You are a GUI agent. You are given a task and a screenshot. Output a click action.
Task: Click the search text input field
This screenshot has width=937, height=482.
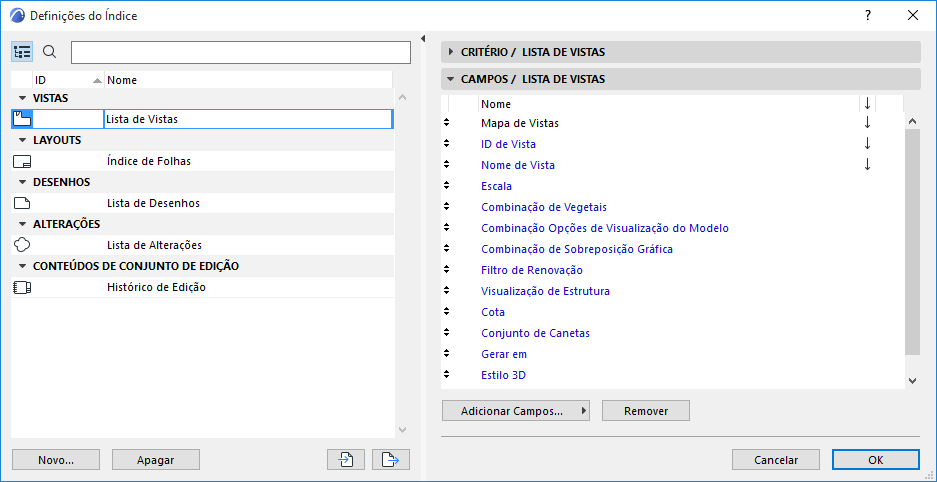tap(240, 52)
